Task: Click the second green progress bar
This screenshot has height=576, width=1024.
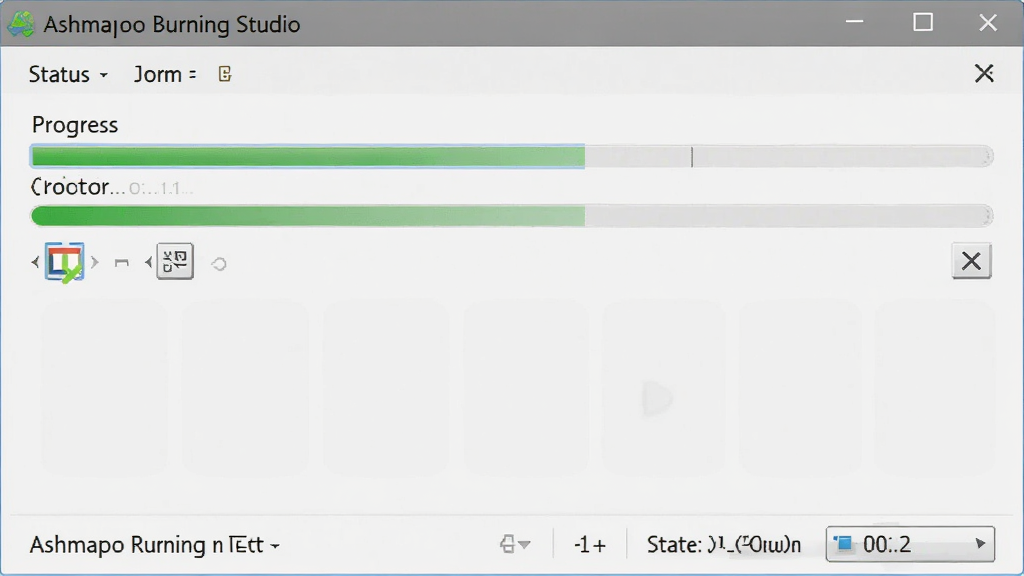Action: [511, 216]
